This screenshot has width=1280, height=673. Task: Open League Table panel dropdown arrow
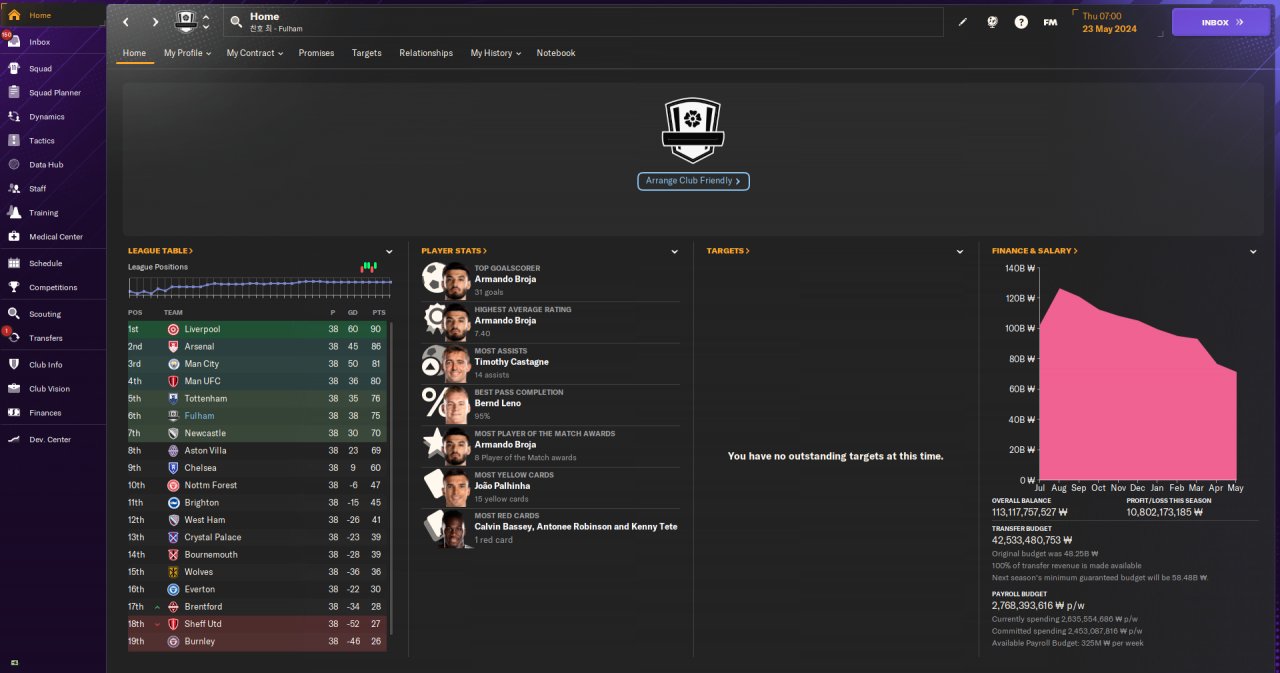389,252
